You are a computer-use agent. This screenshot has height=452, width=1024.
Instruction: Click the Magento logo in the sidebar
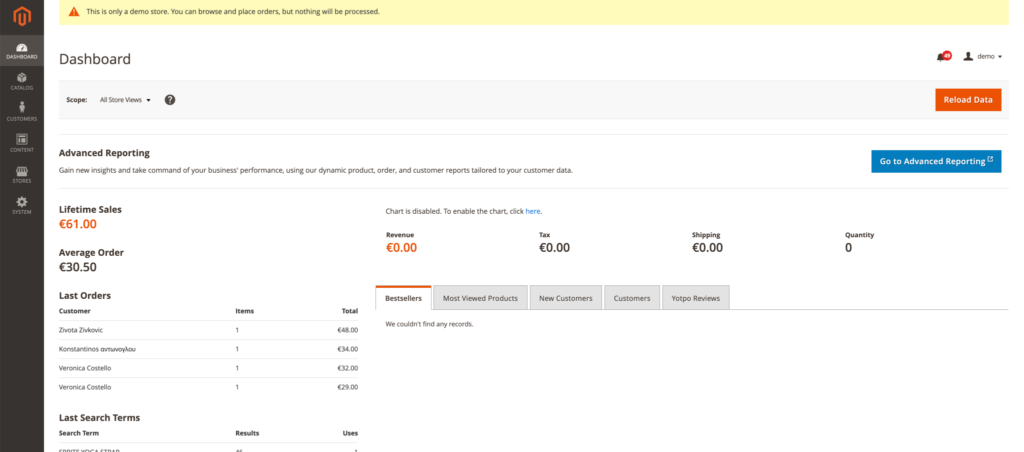click(21, 16)
